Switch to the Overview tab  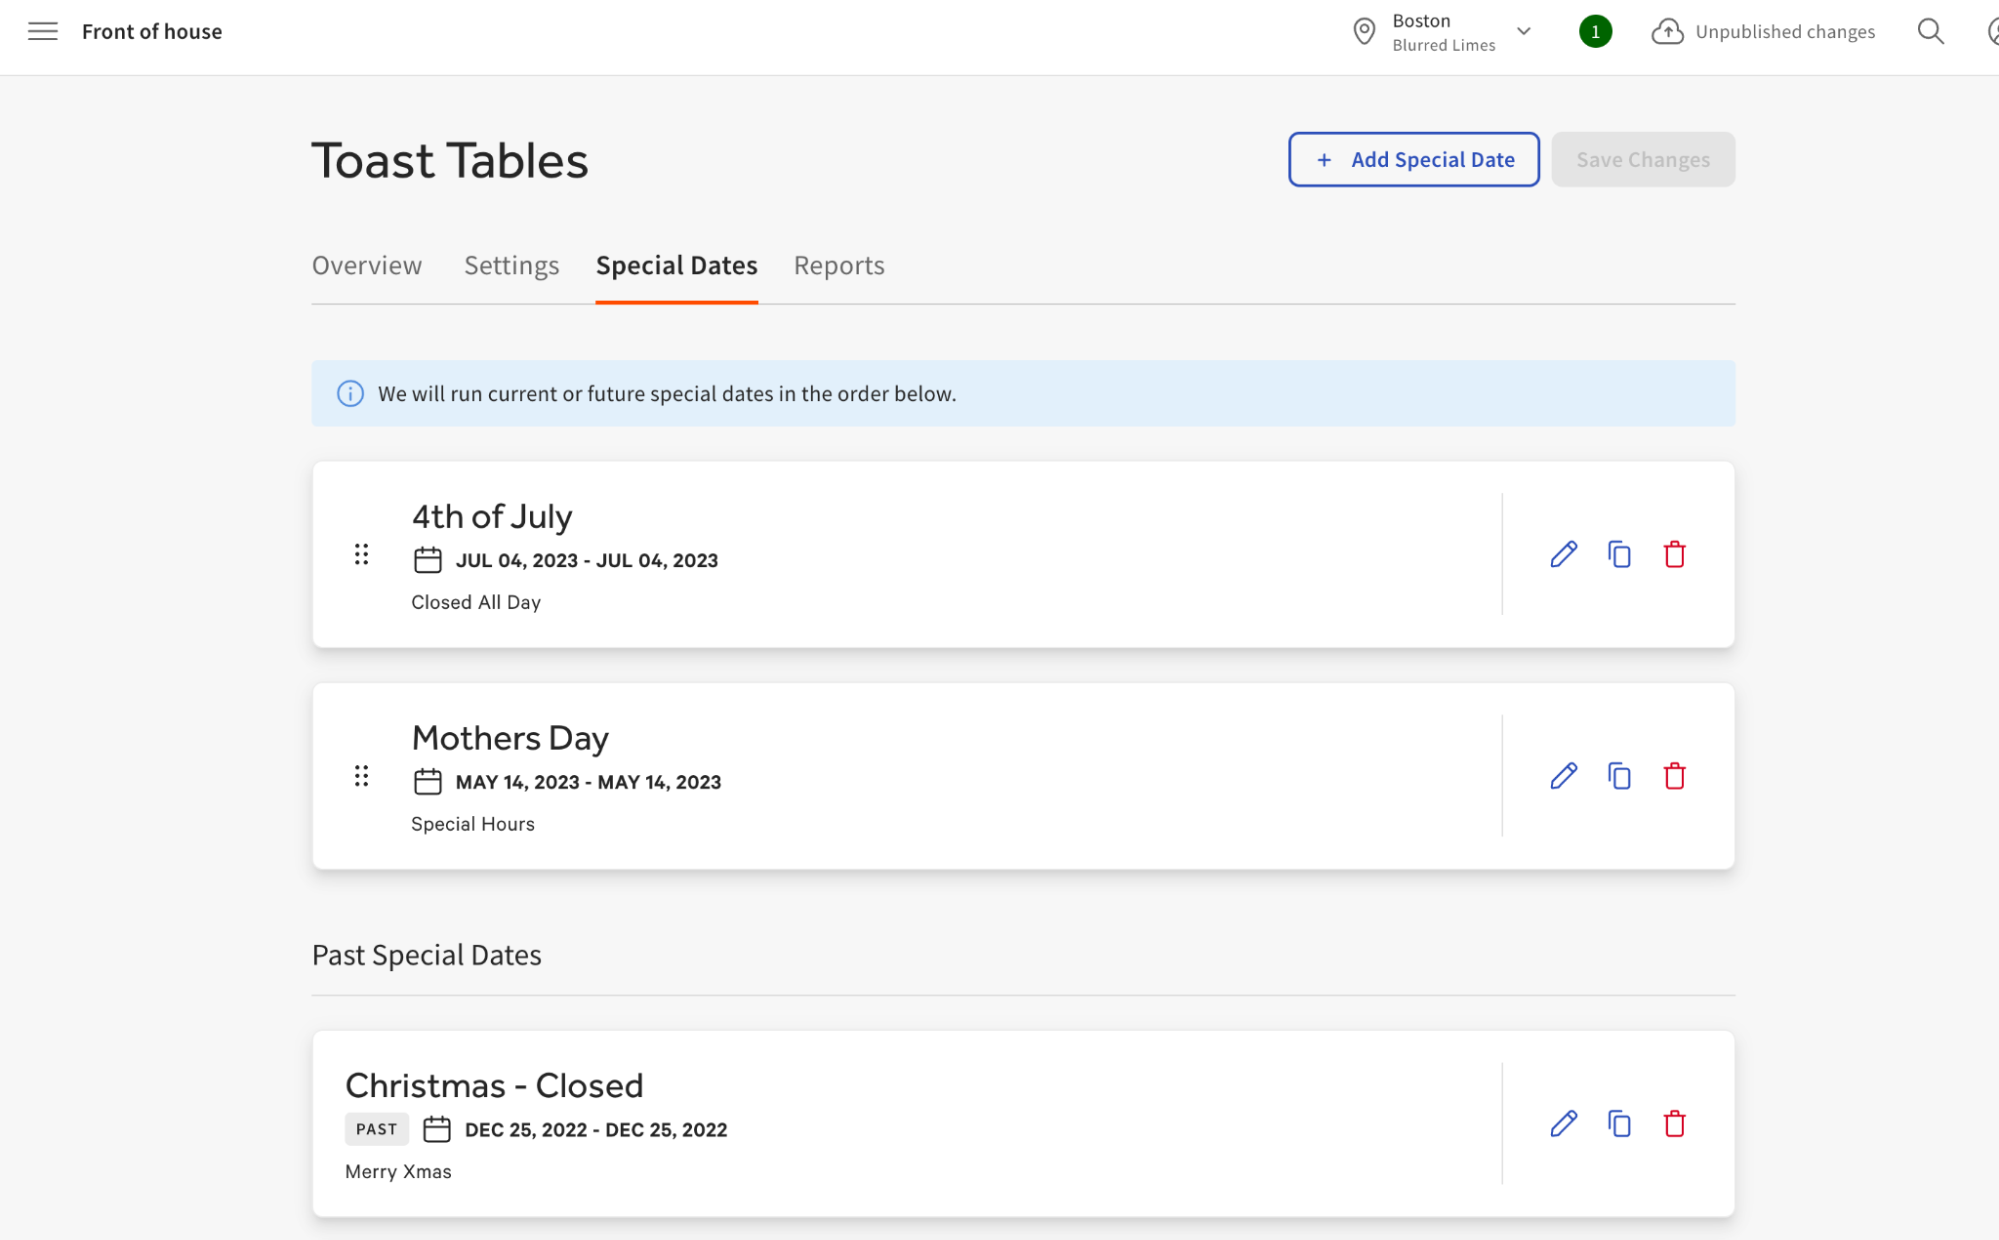coord(366,265)
